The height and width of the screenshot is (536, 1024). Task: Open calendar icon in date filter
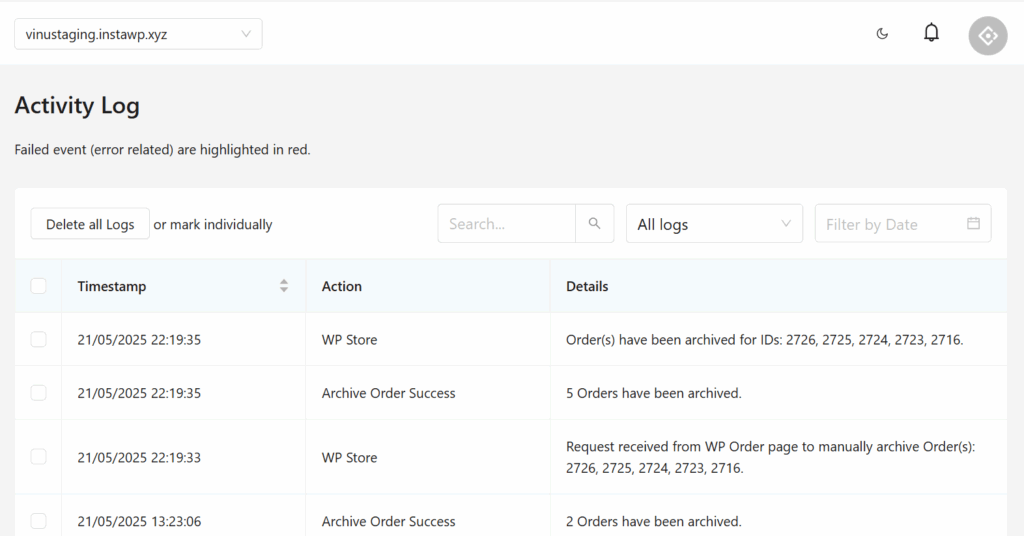(973, 224)
